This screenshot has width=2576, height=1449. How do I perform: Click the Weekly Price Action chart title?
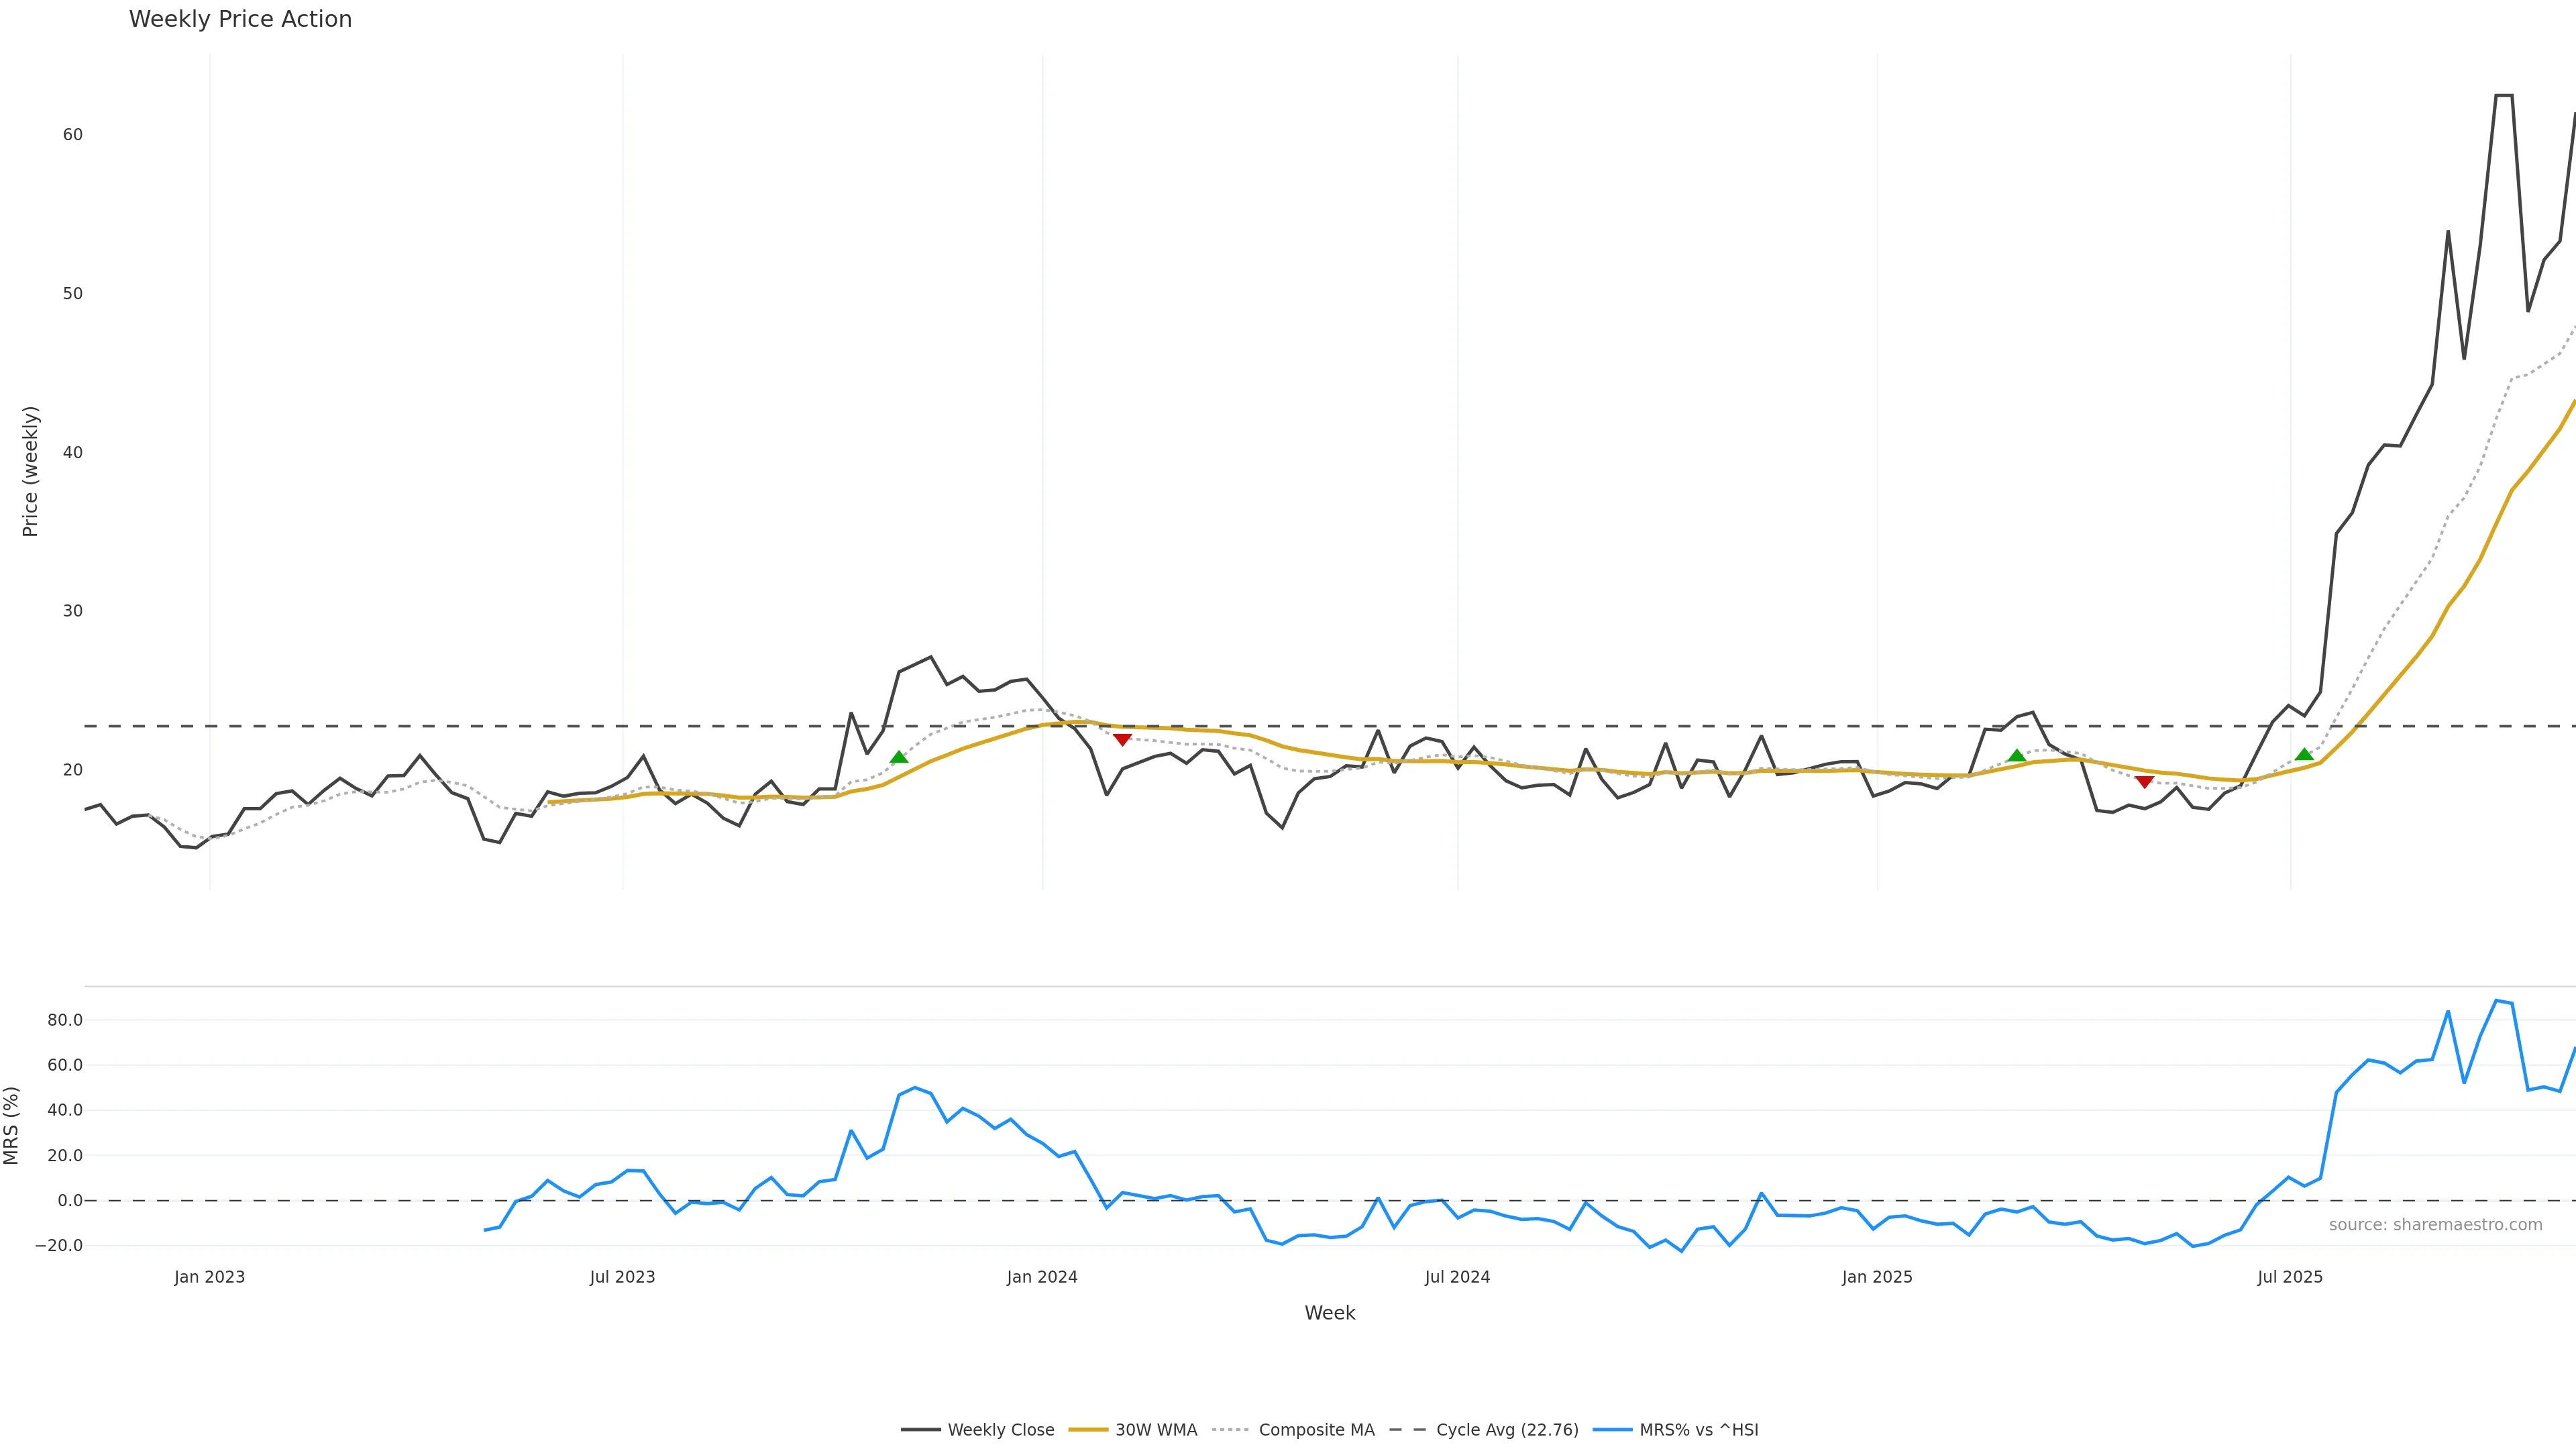pyautogui.click(x=240, y=19)
